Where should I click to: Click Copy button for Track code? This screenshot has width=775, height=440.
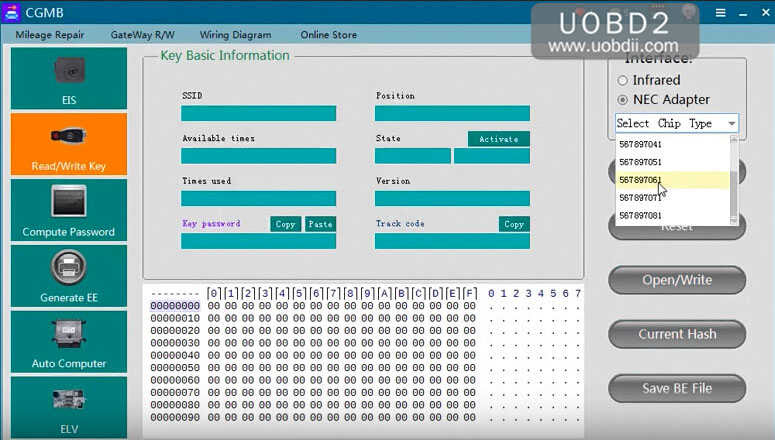[x=514, y=224]
